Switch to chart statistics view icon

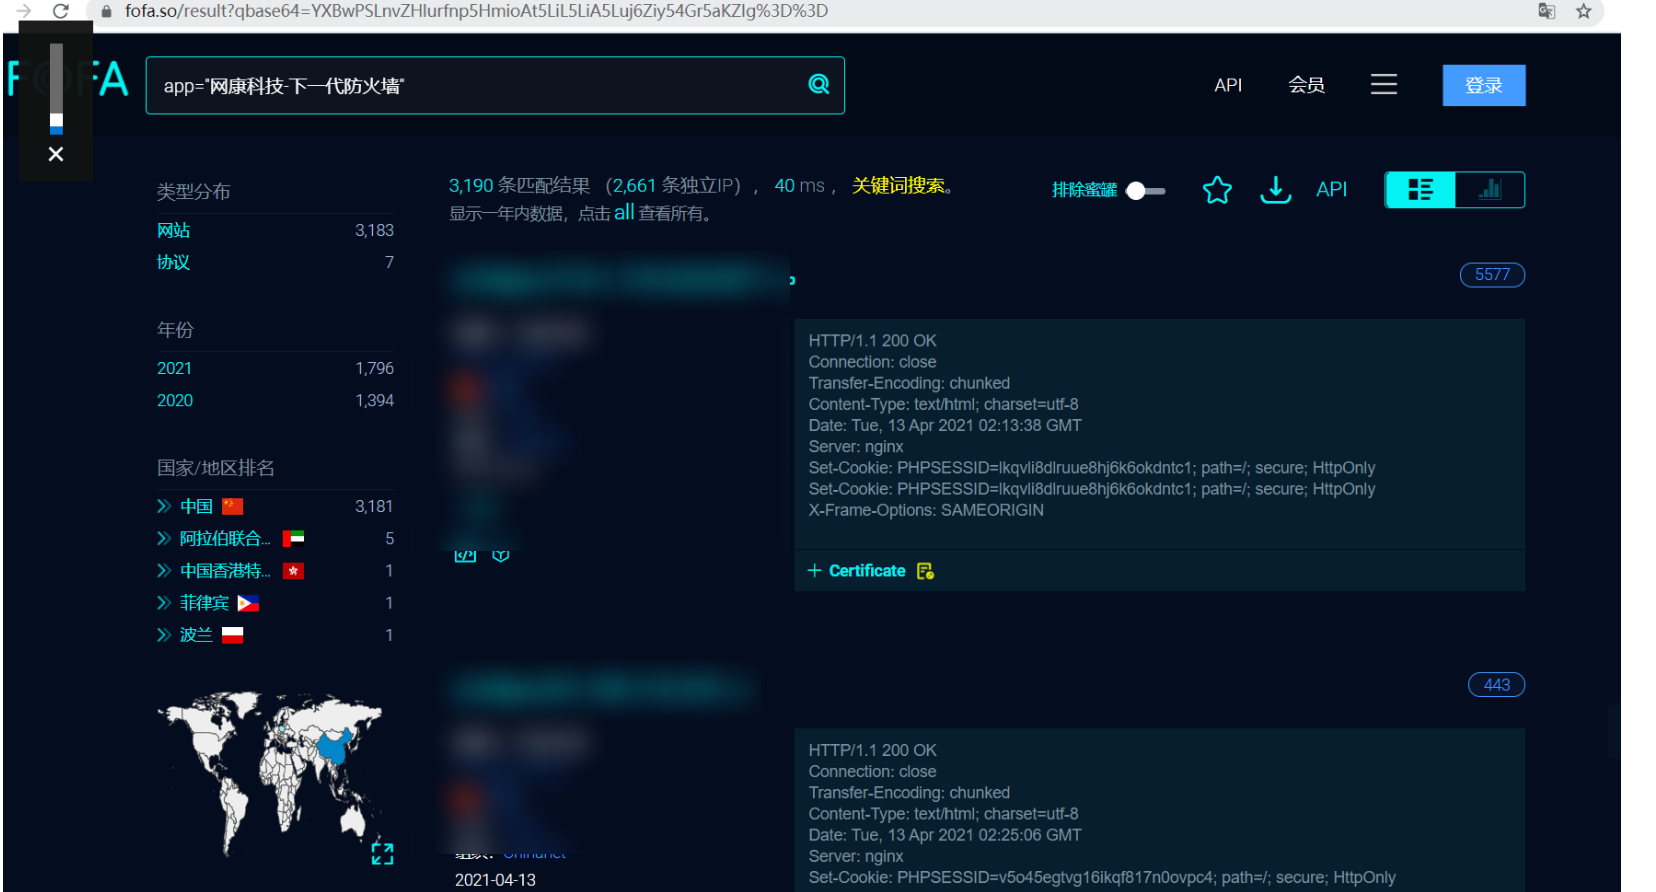1490,189
